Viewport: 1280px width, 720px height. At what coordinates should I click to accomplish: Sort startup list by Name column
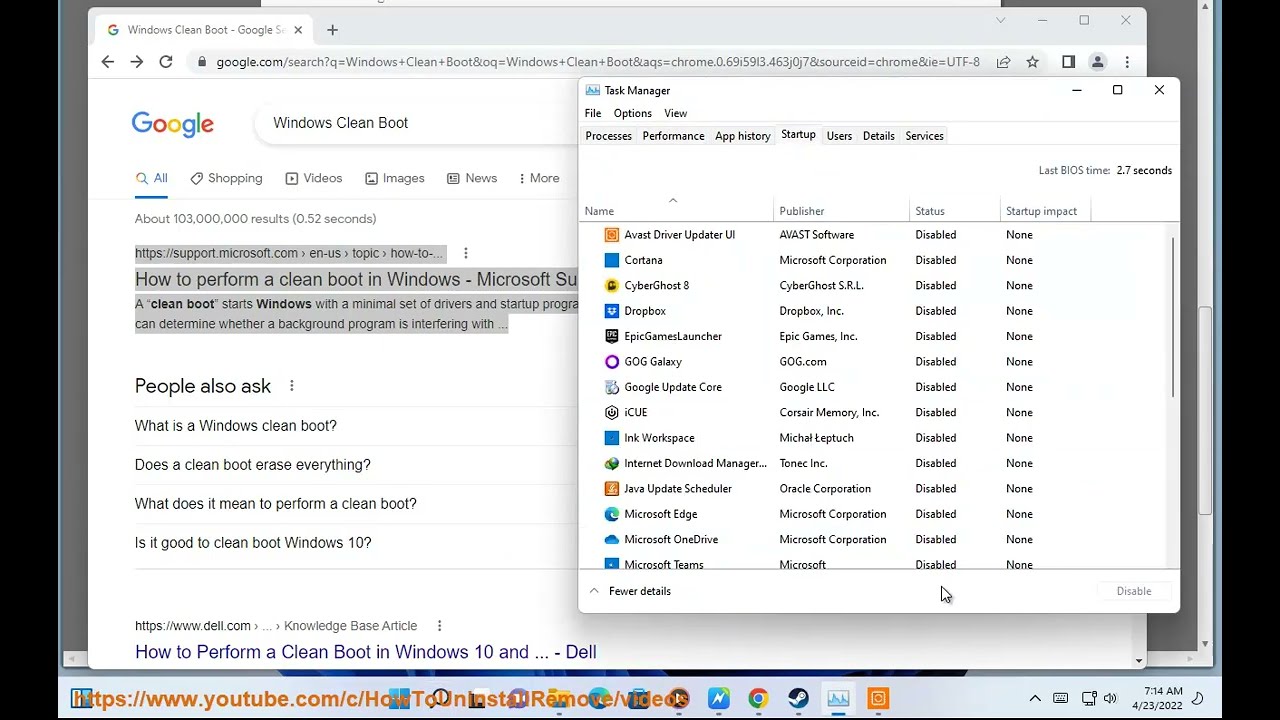coord(677,211)
